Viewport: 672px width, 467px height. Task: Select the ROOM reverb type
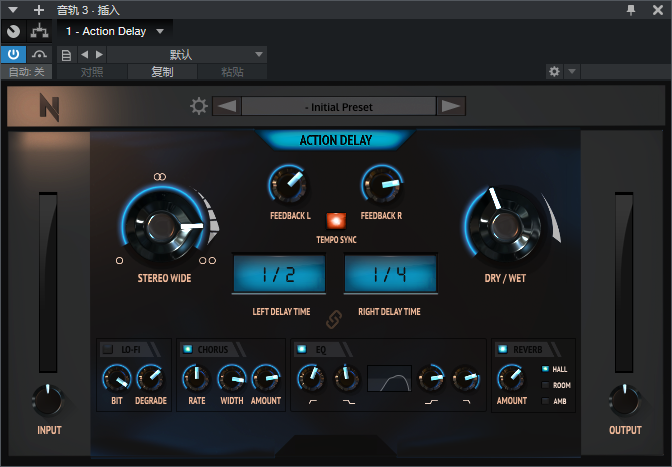click(545, 385)
